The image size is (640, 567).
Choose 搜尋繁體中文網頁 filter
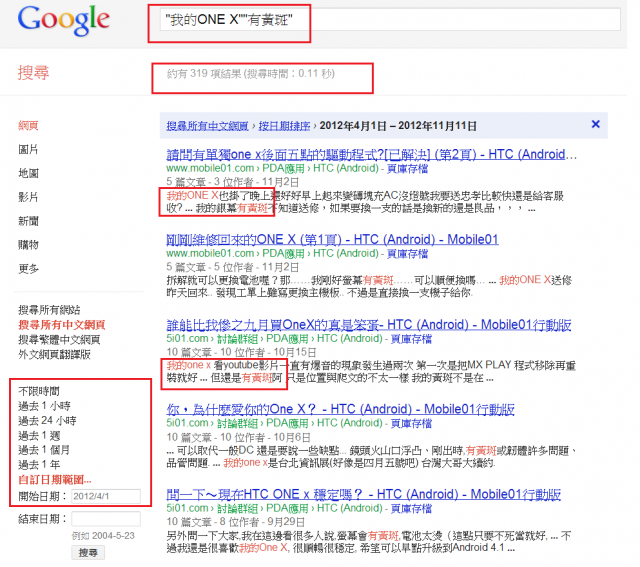pos(59,340)
